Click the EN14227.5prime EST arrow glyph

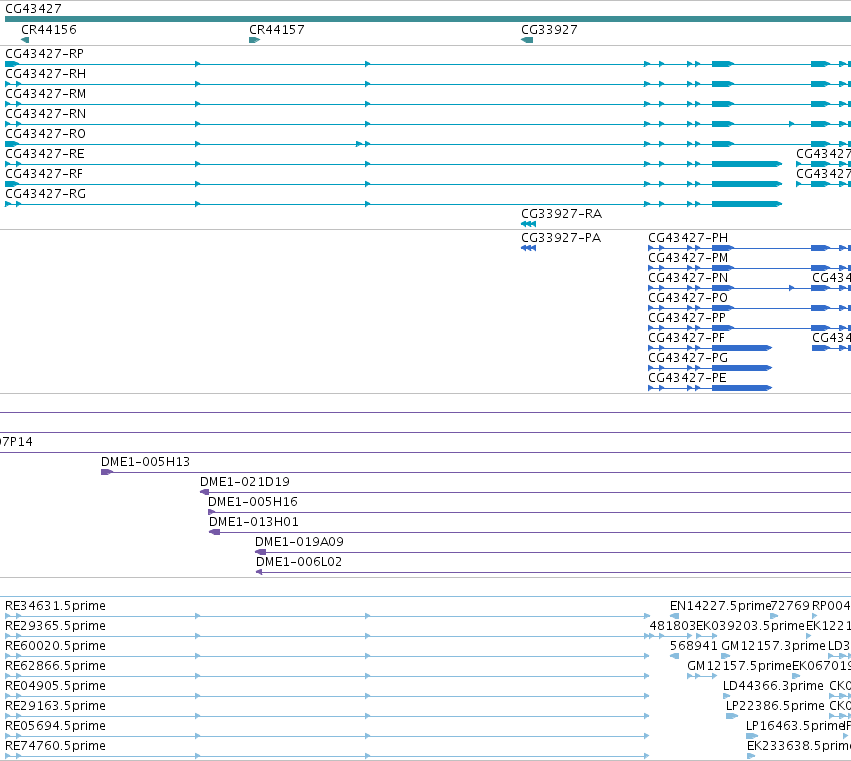click(675, 616)
